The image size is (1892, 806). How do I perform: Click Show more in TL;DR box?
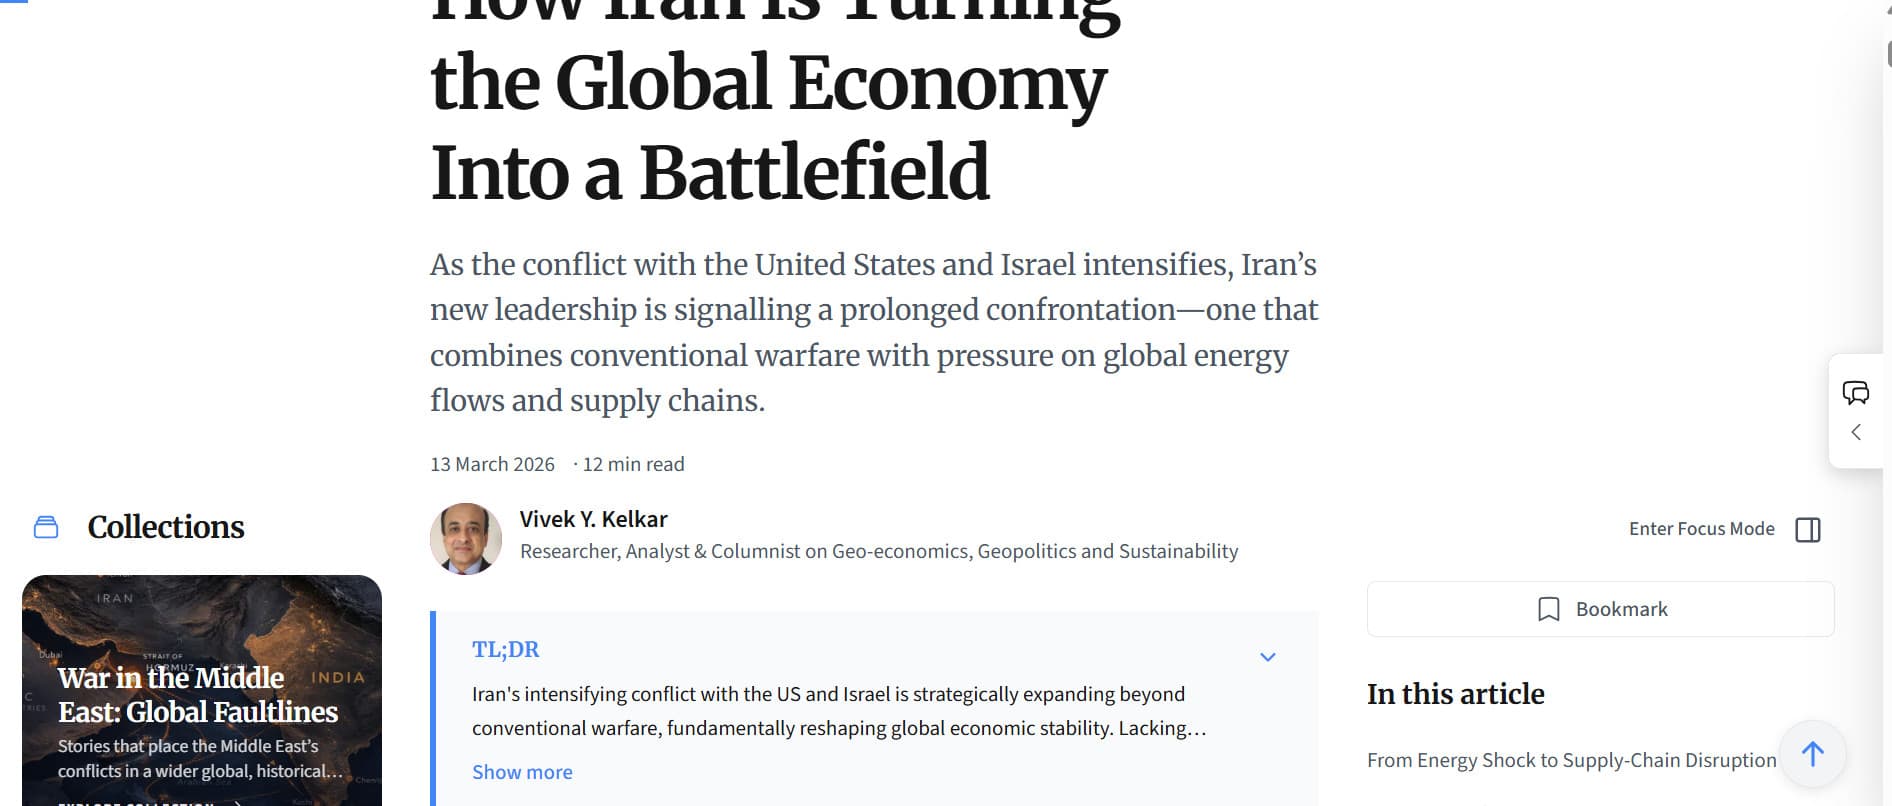point(522,772)
